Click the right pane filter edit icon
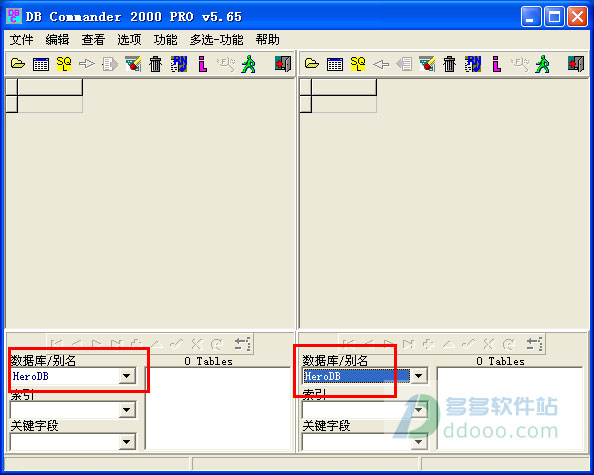The image size is (594, 475). (427, 64)
